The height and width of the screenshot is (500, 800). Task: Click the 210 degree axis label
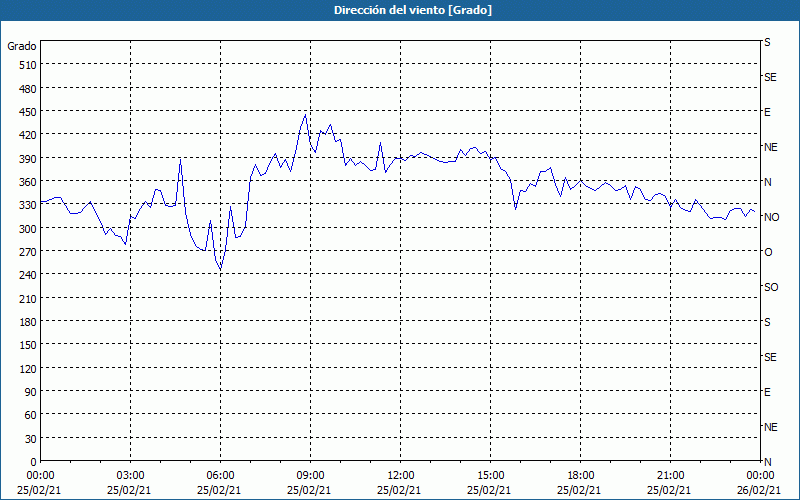coord(28,298)
